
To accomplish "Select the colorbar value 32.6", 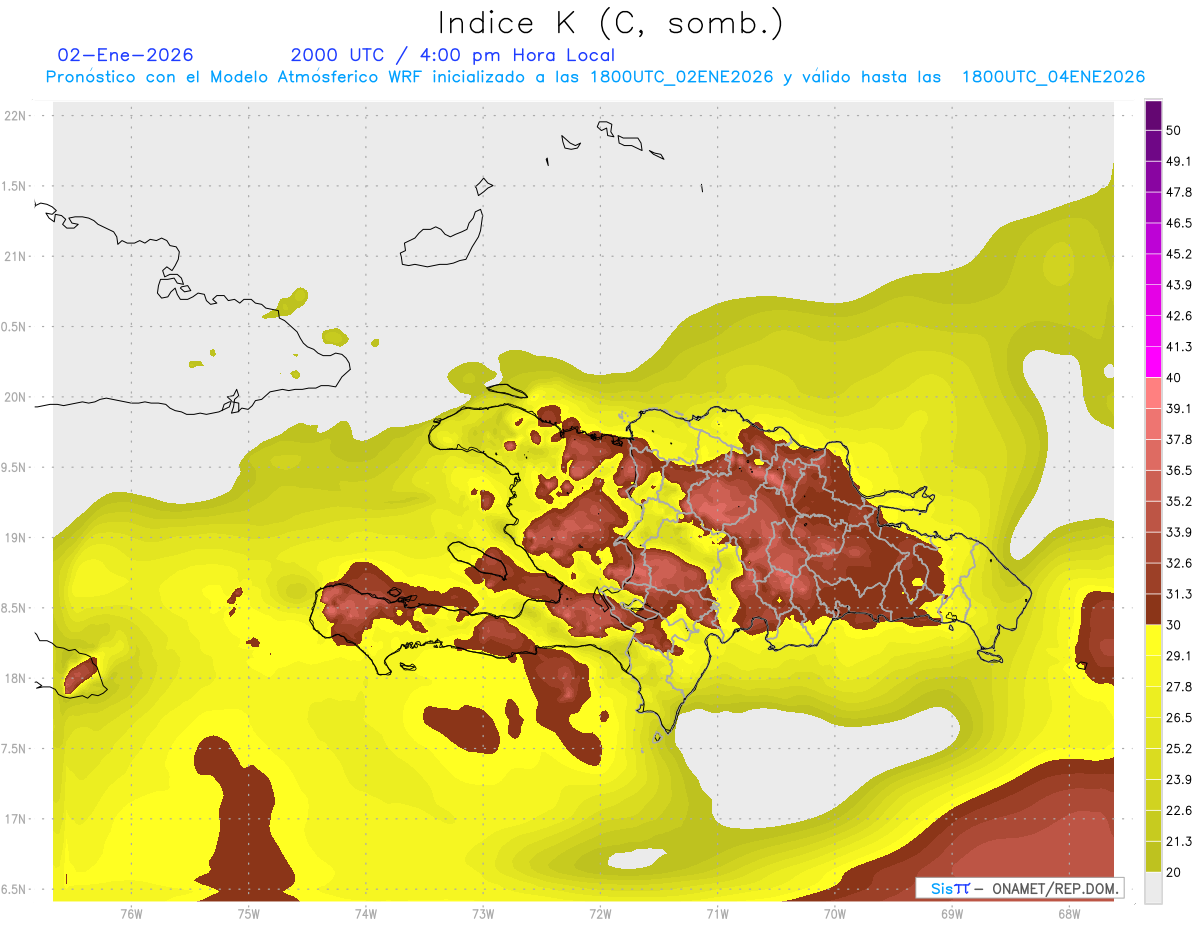I will [1179, 563].
